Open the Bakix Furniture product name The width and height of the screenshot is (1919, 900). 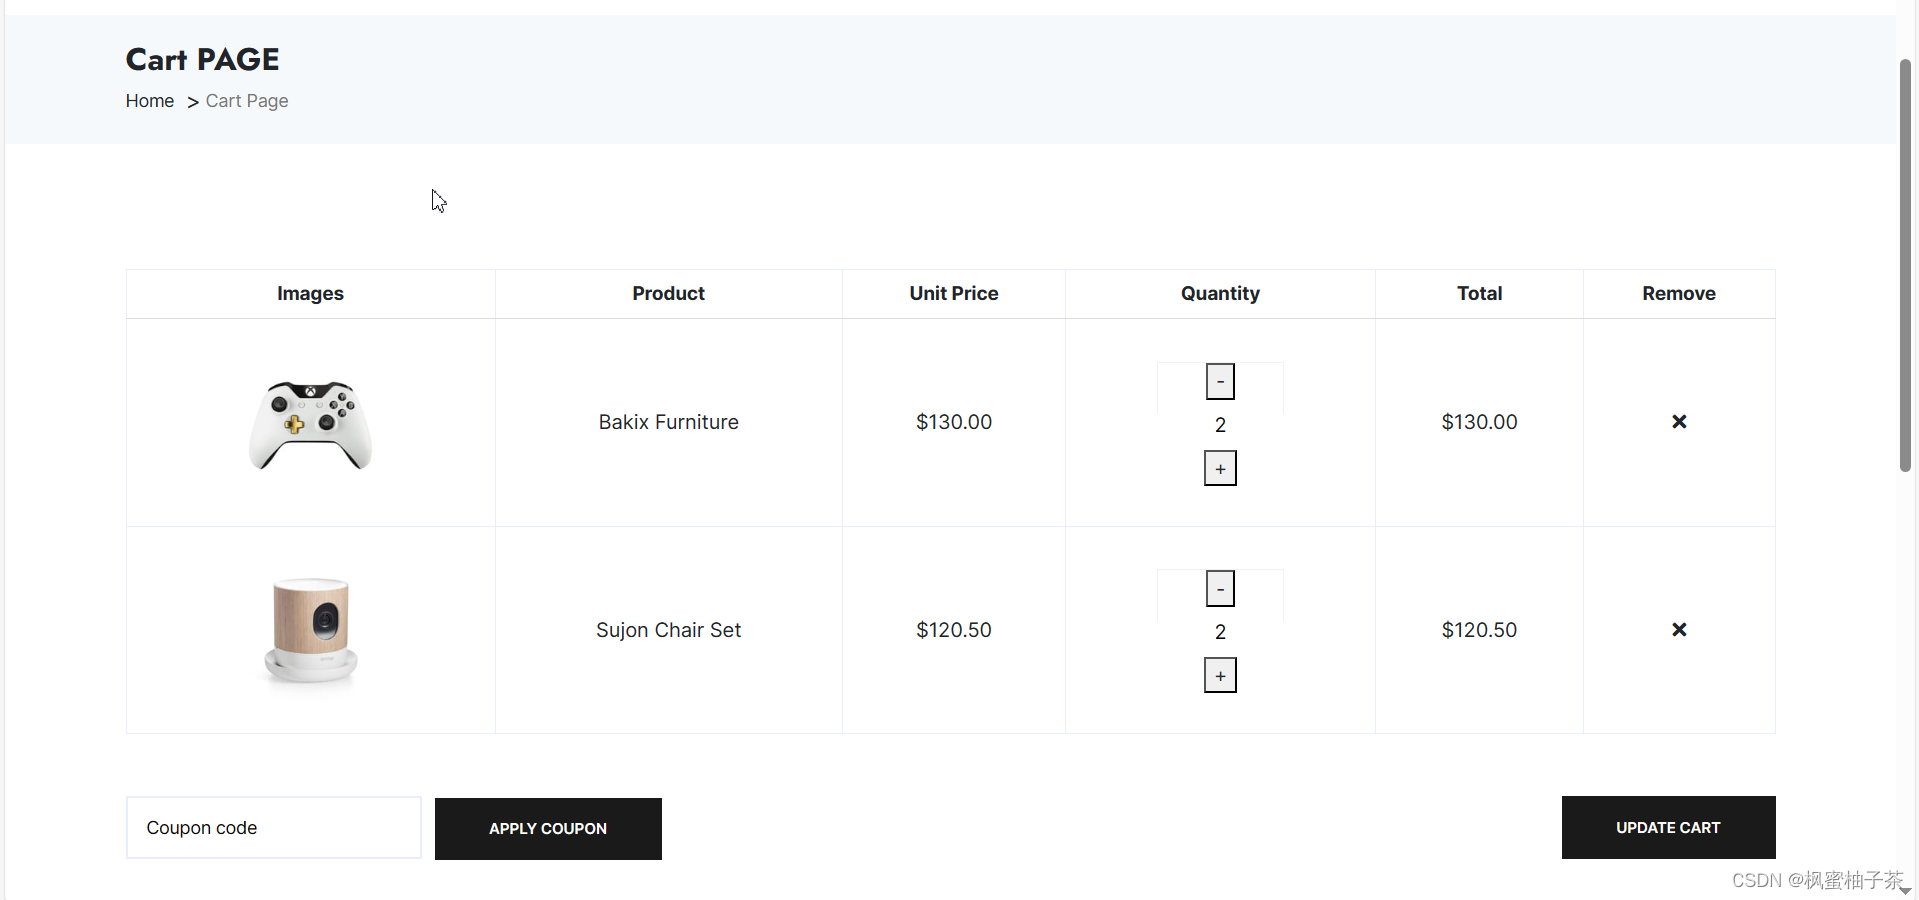668,422
